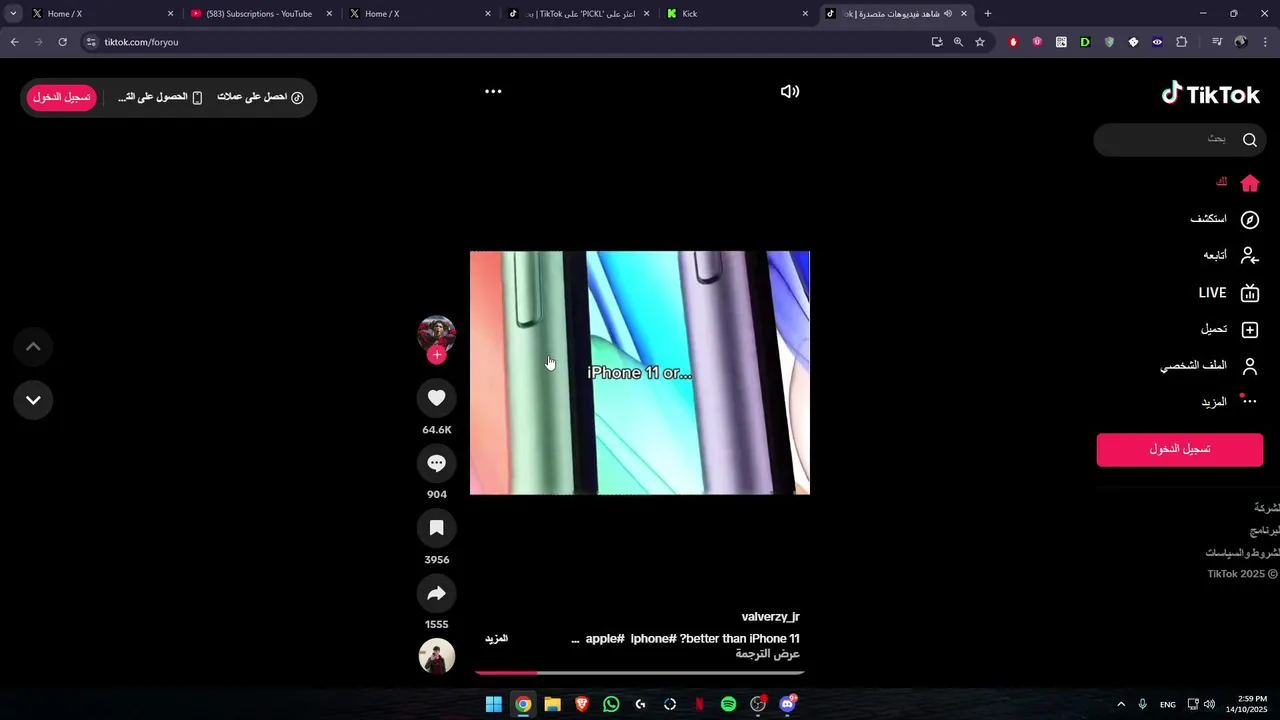View site information icon in the address bar
Screen dimensions: 1280x720
point(91,42)
